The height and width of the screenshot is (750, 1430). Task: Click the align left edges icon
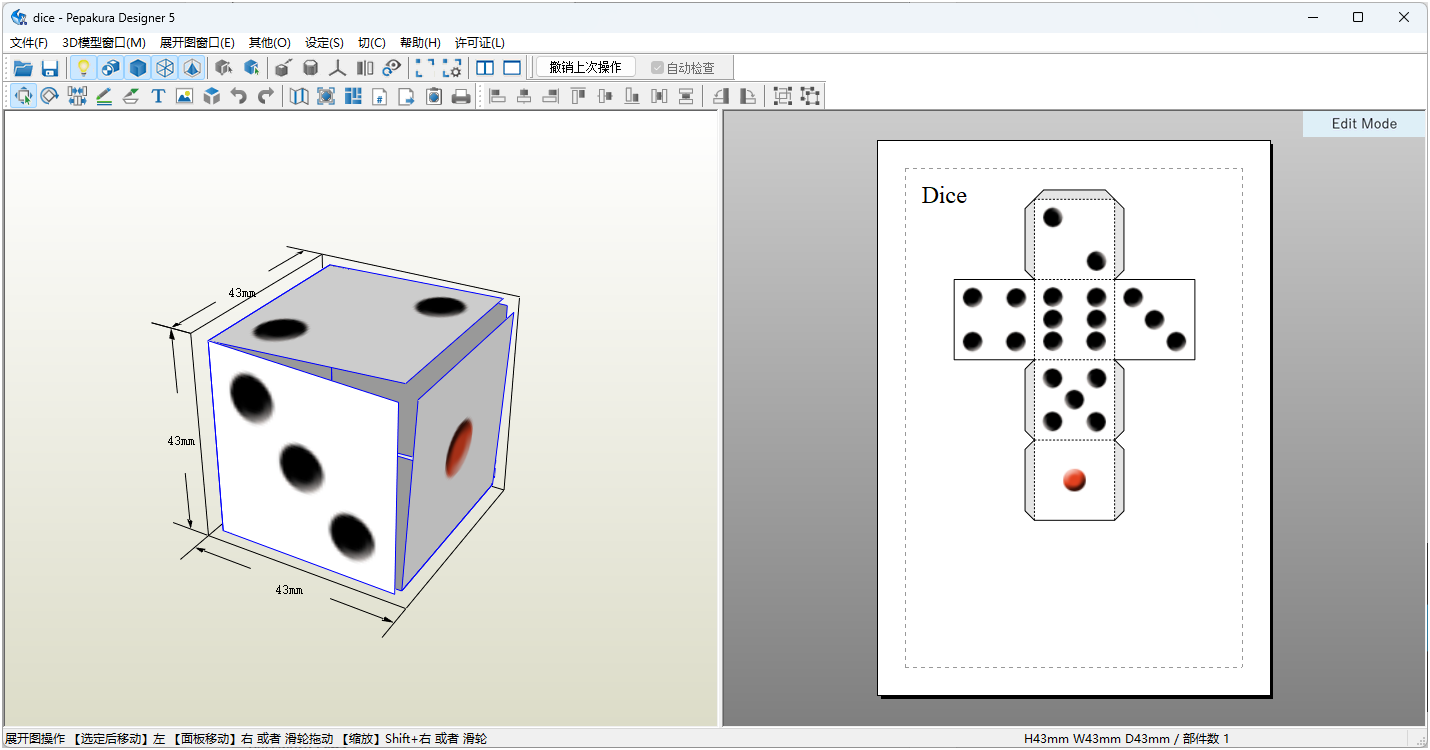(497, 96)
